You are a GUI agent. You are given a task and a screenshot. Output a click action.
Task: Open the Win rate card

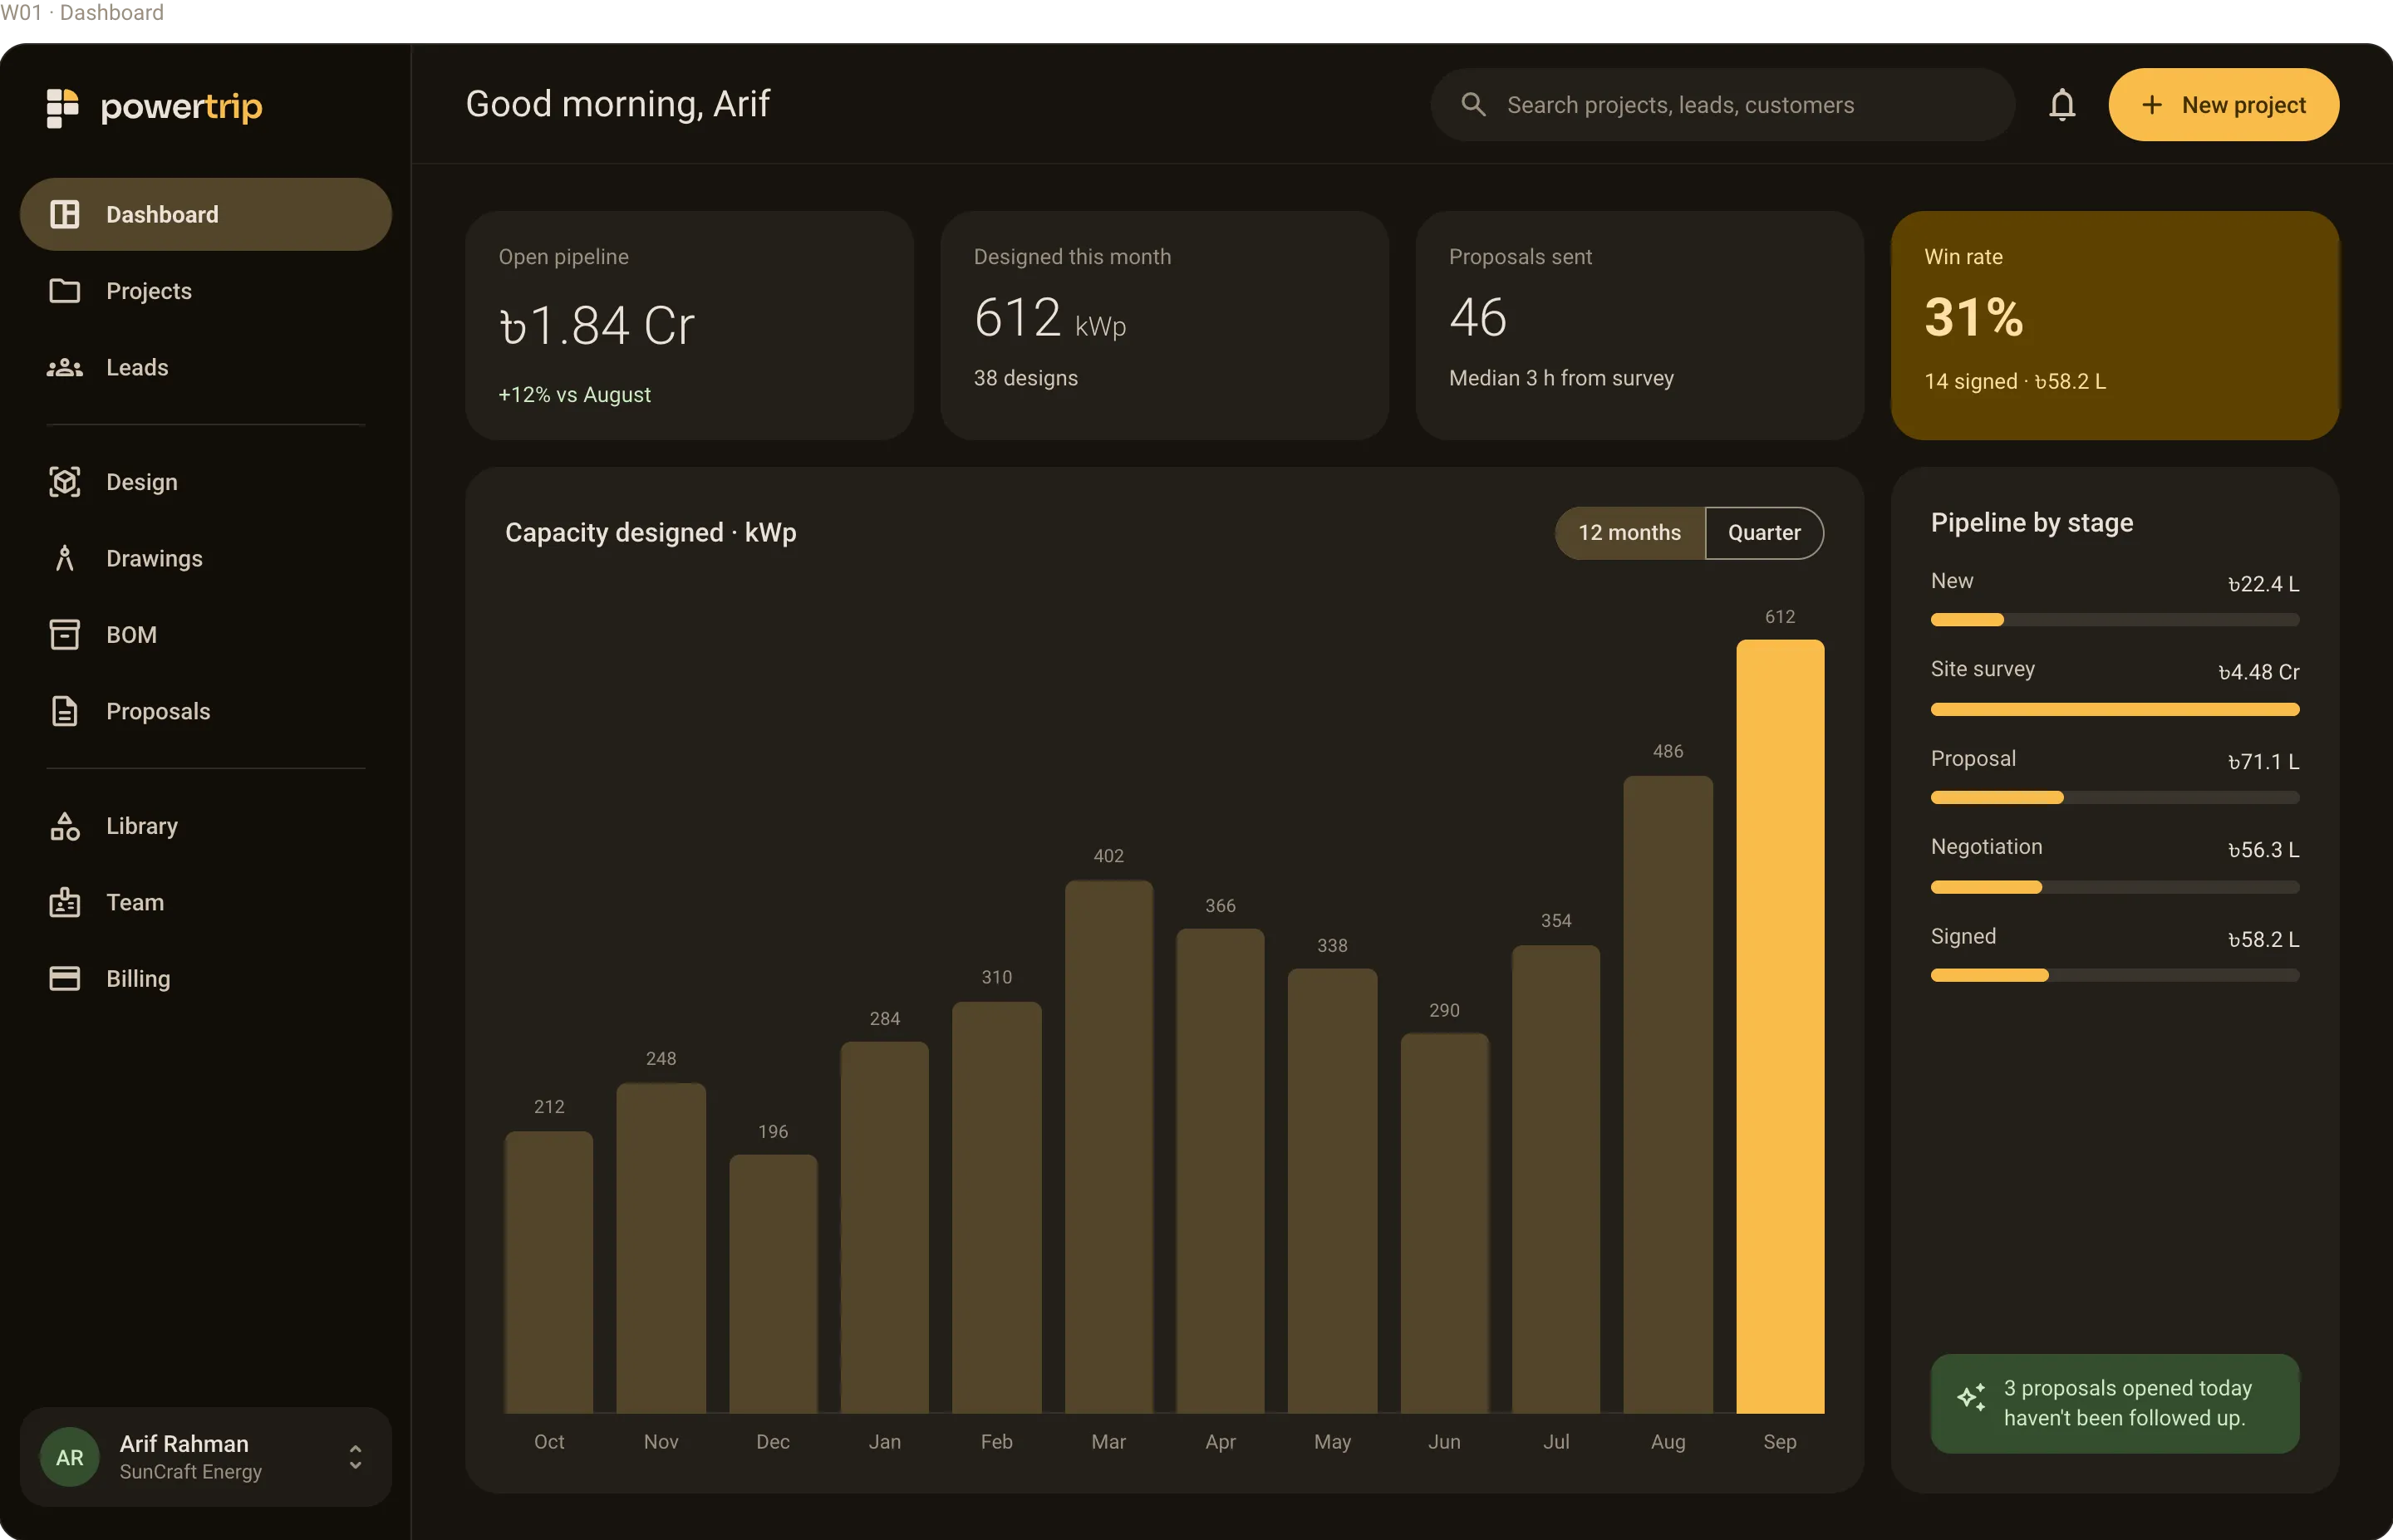[2115, 325]
